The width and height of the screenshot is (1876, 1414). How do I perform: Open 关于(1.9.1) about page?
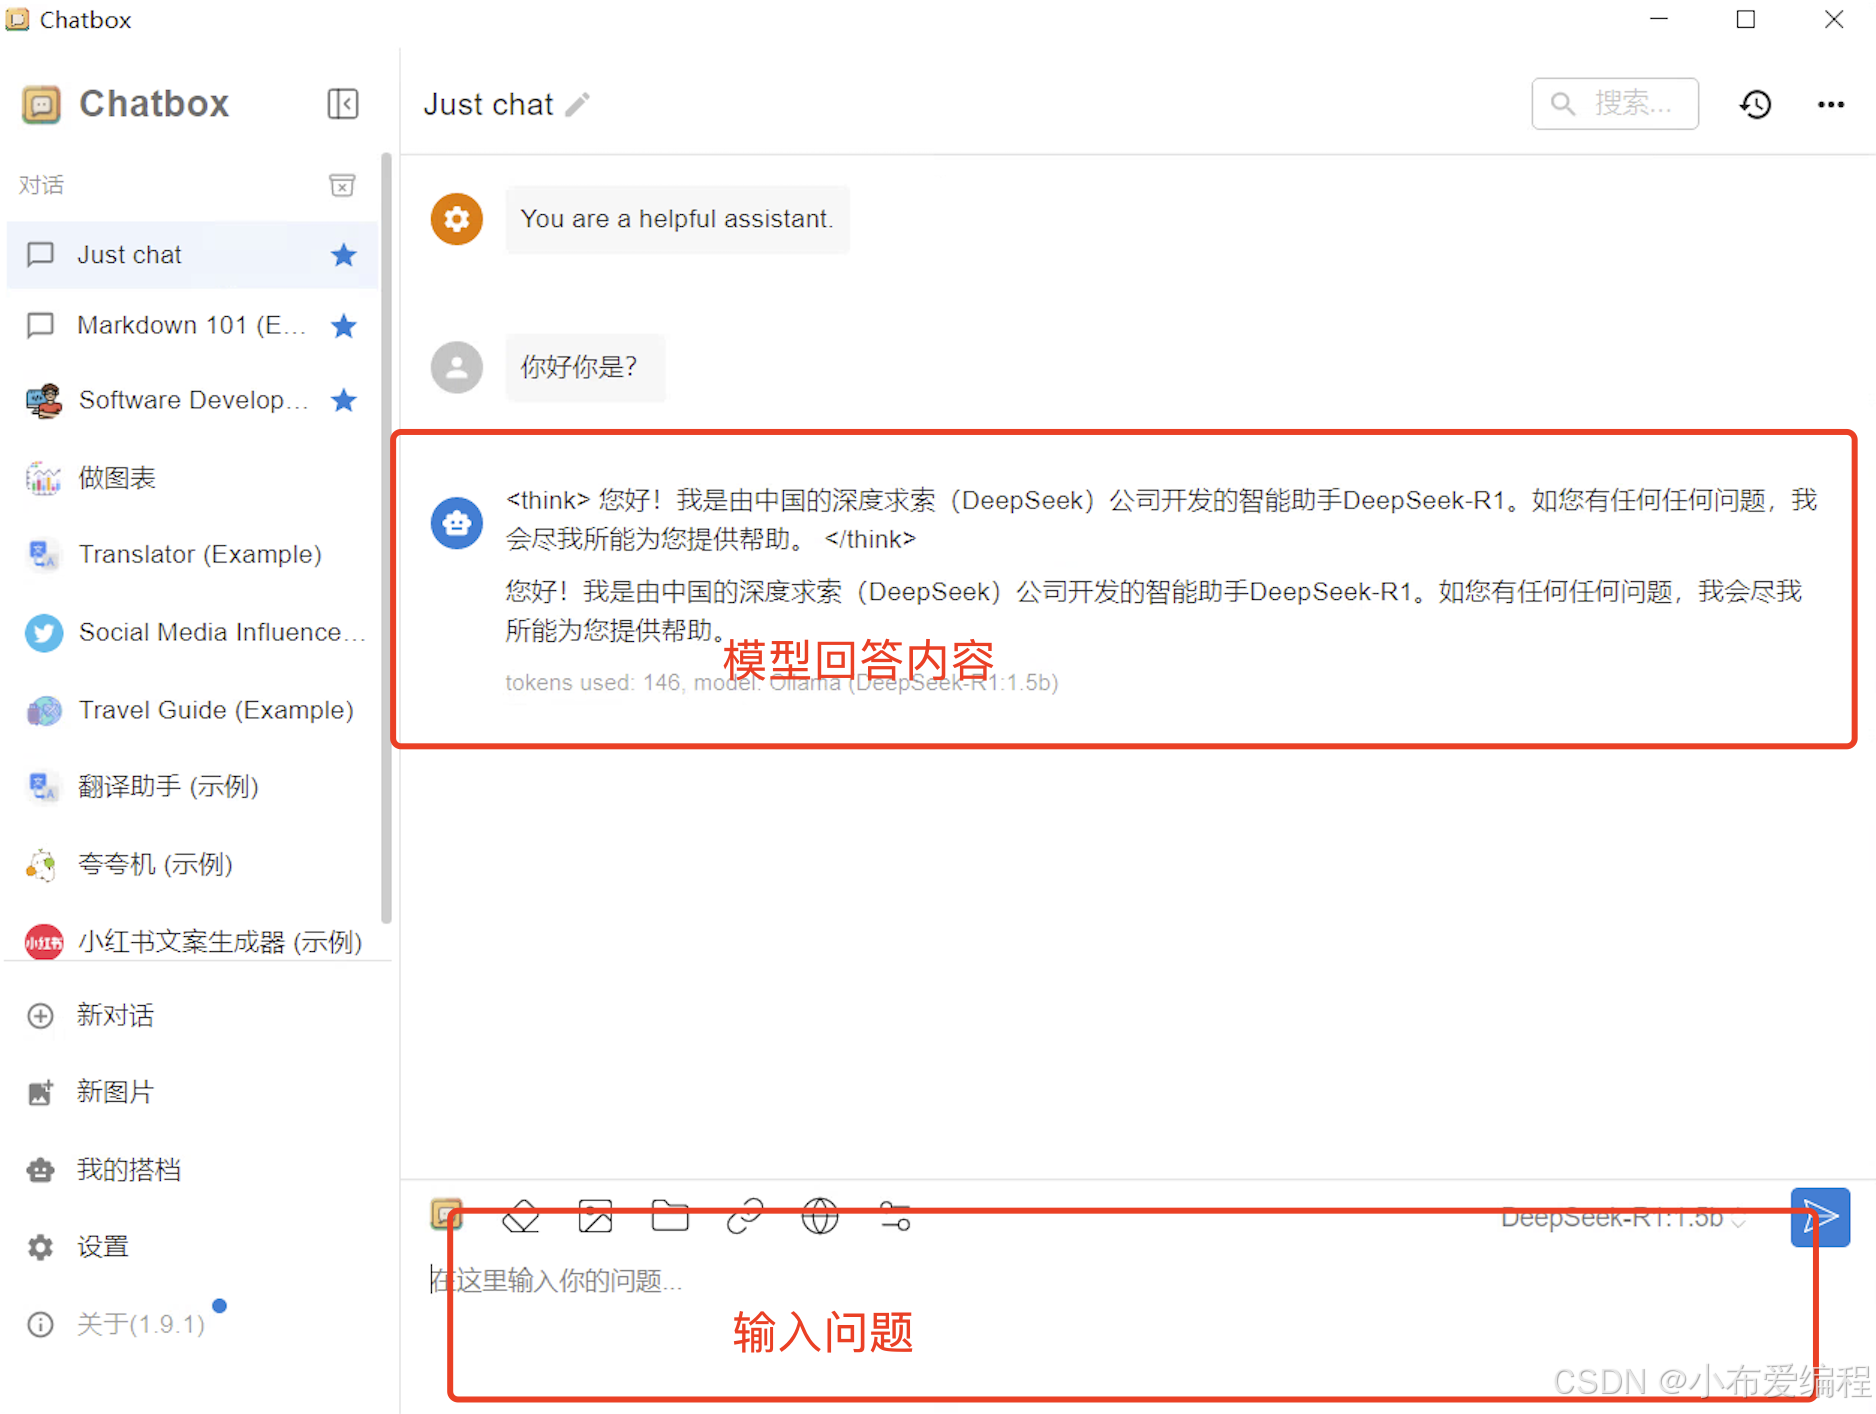coord(191,1324)
